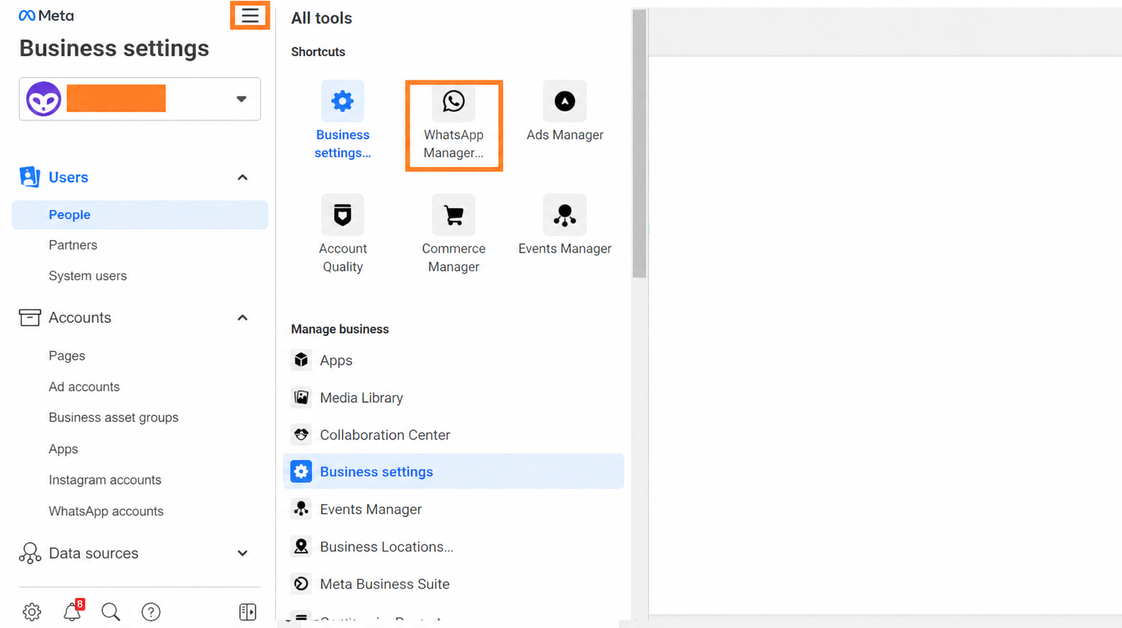Toggle the sidebar collapse panel icon

(x=248, y=612)
